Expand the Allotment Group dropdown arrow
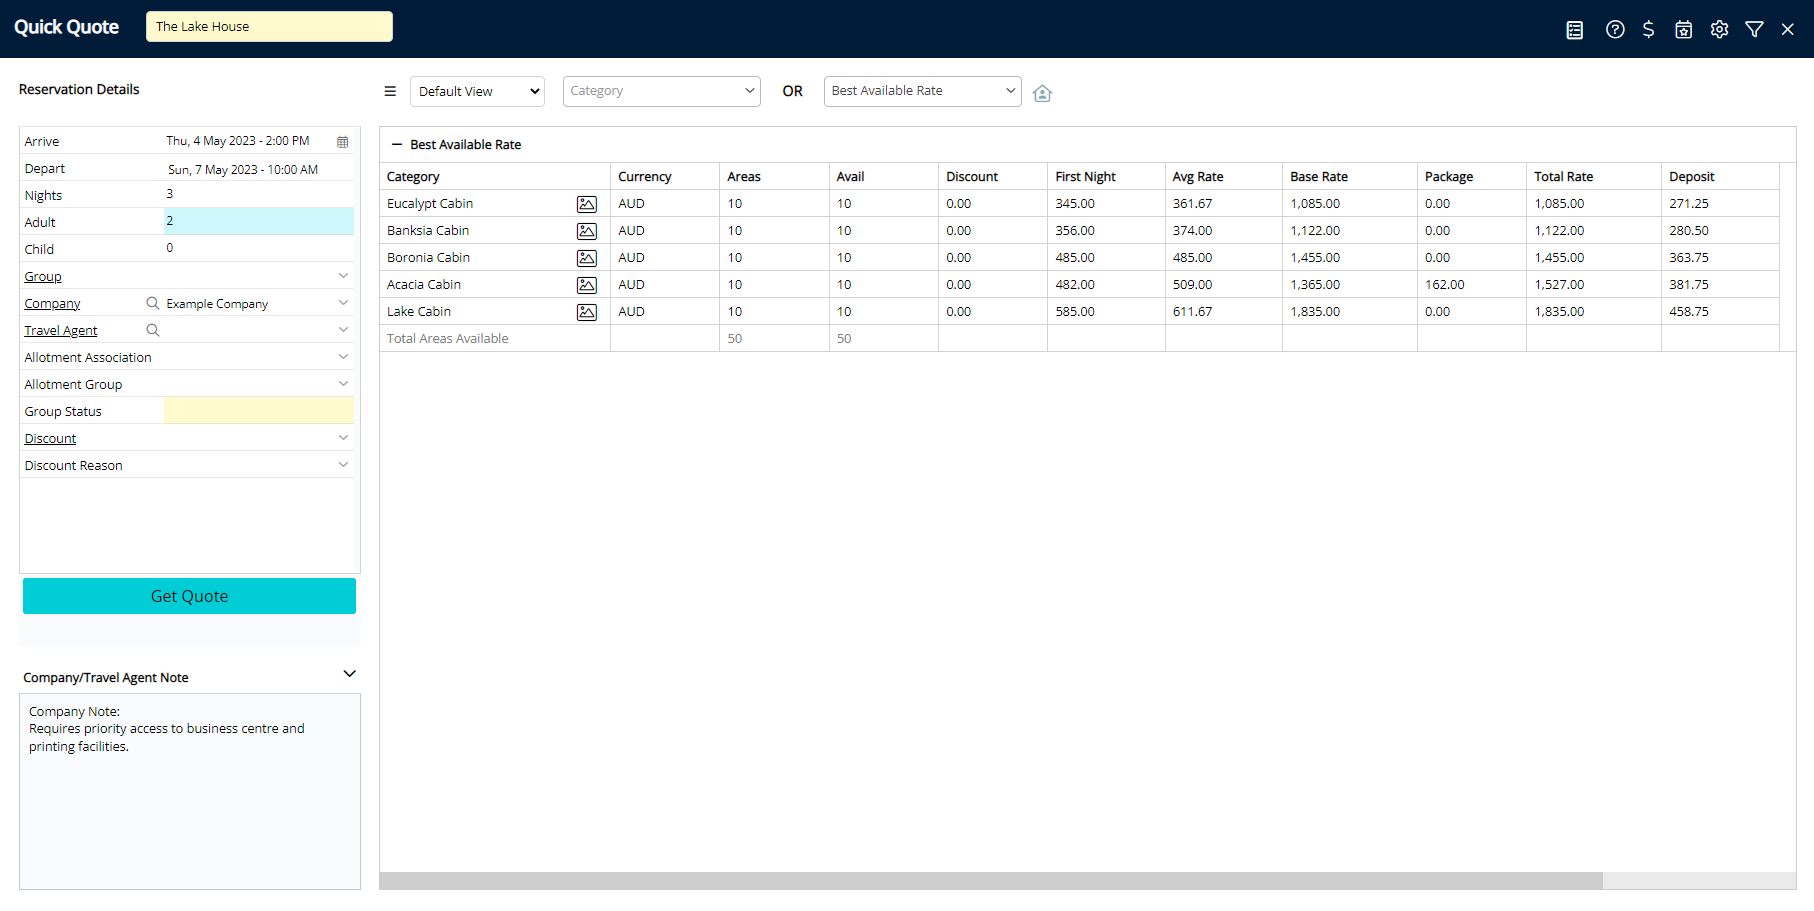 343,384
